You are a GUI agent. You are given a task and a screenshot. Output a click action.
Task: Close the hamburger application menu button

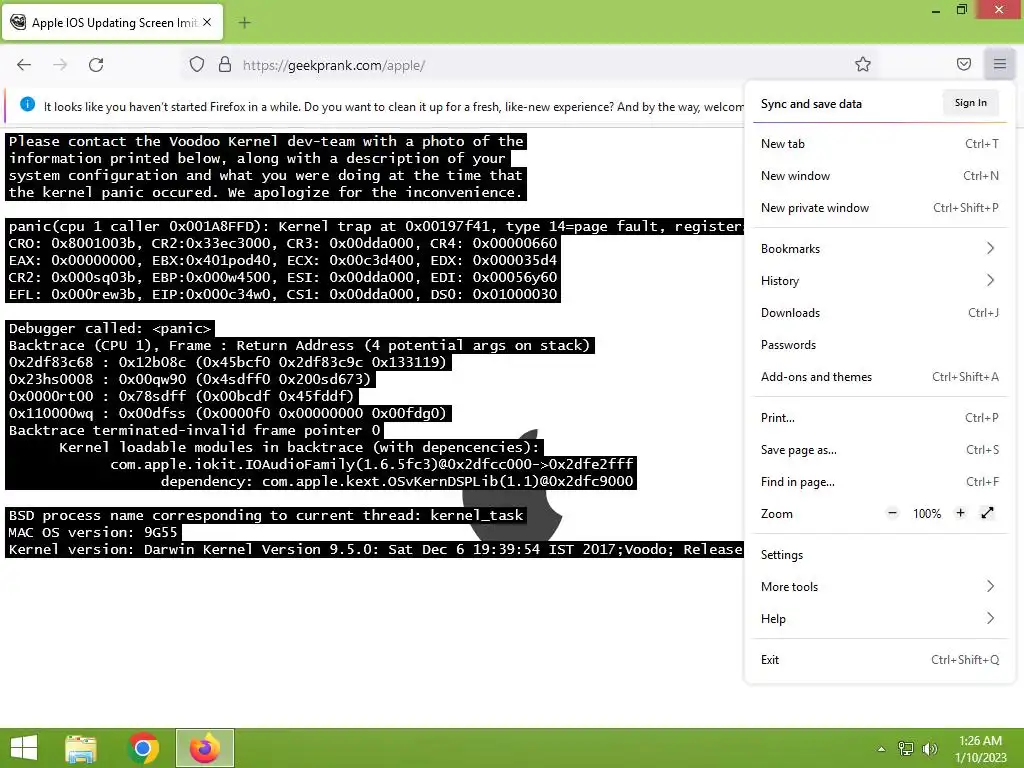tap(1000, 64)
